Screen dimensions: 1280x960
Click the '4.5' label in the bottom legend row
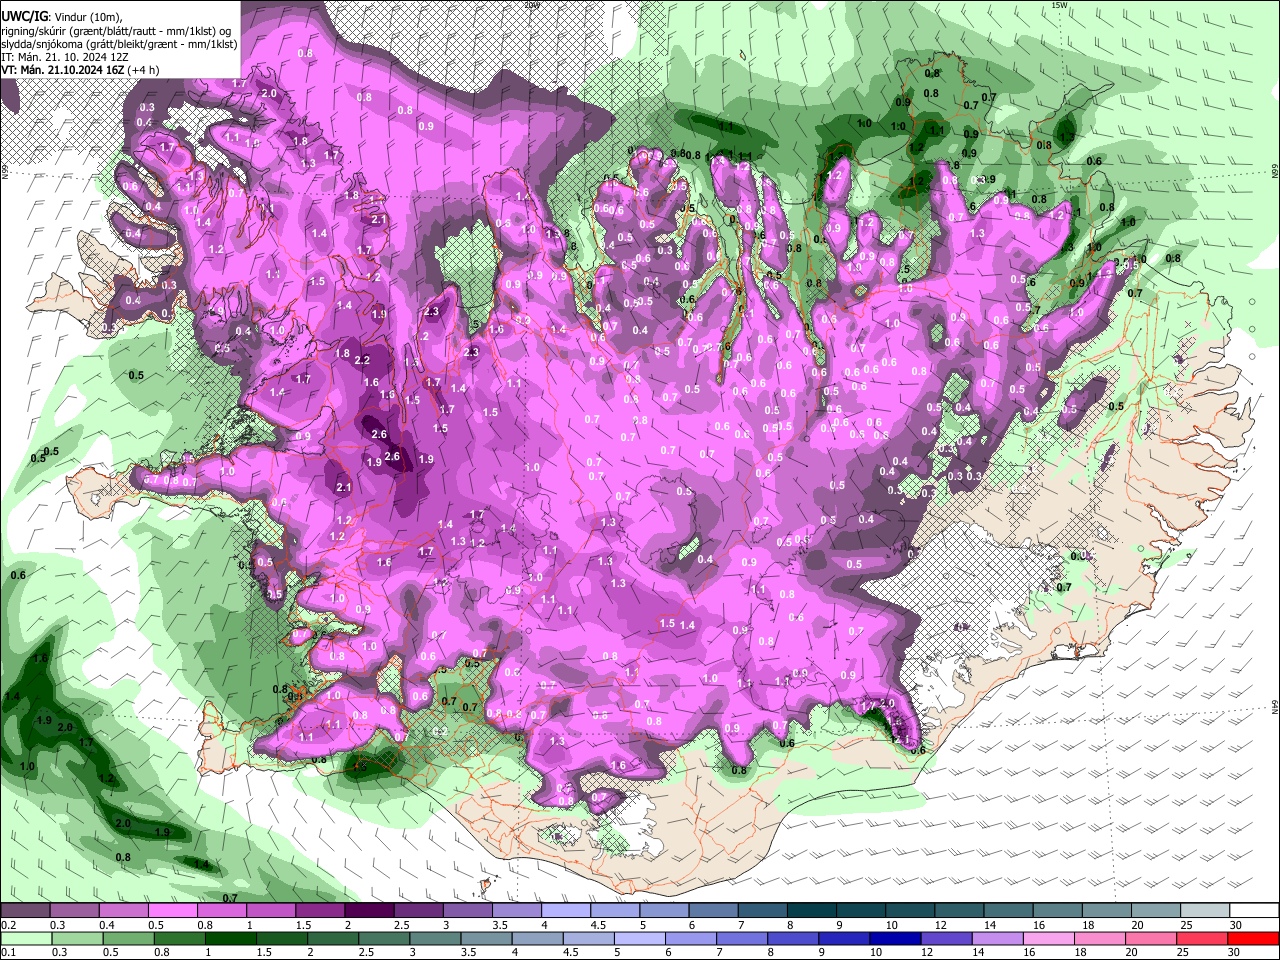click(x=570, y=952)
